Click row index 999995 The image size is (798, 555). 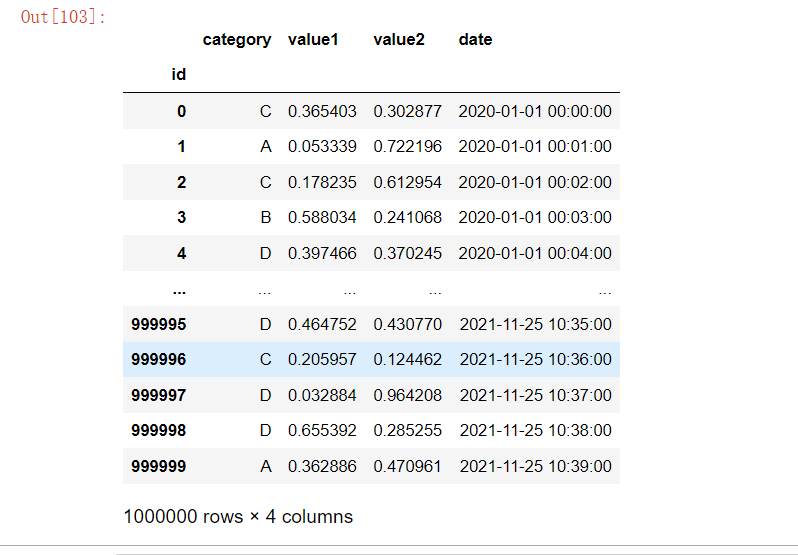point(158,325)
